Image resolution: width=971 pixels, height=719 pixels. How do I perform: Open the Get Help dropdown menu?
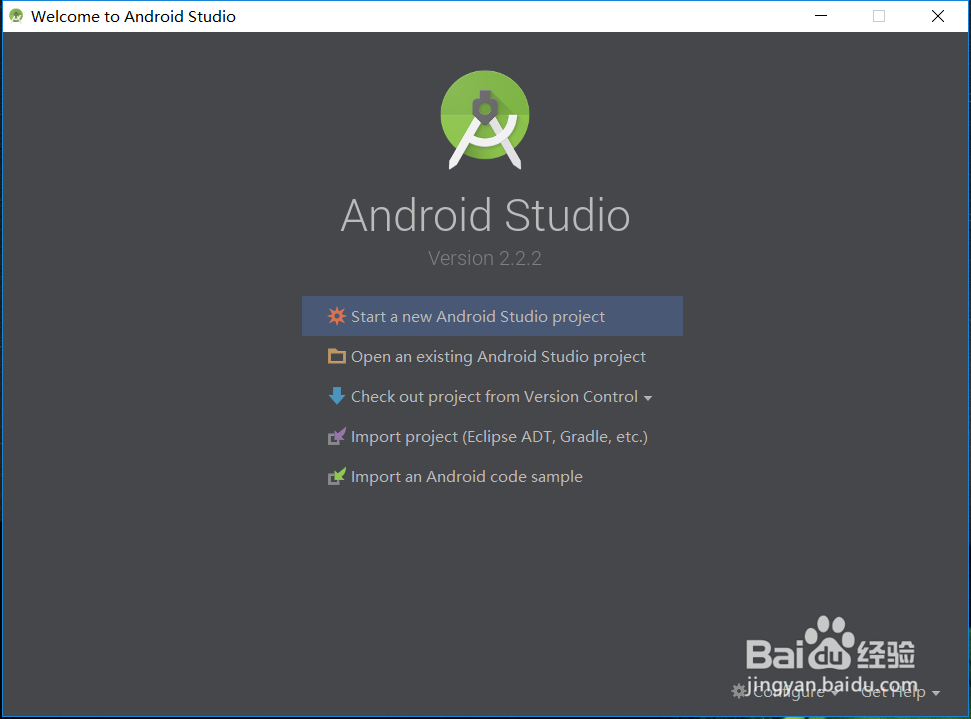(900, 692)
